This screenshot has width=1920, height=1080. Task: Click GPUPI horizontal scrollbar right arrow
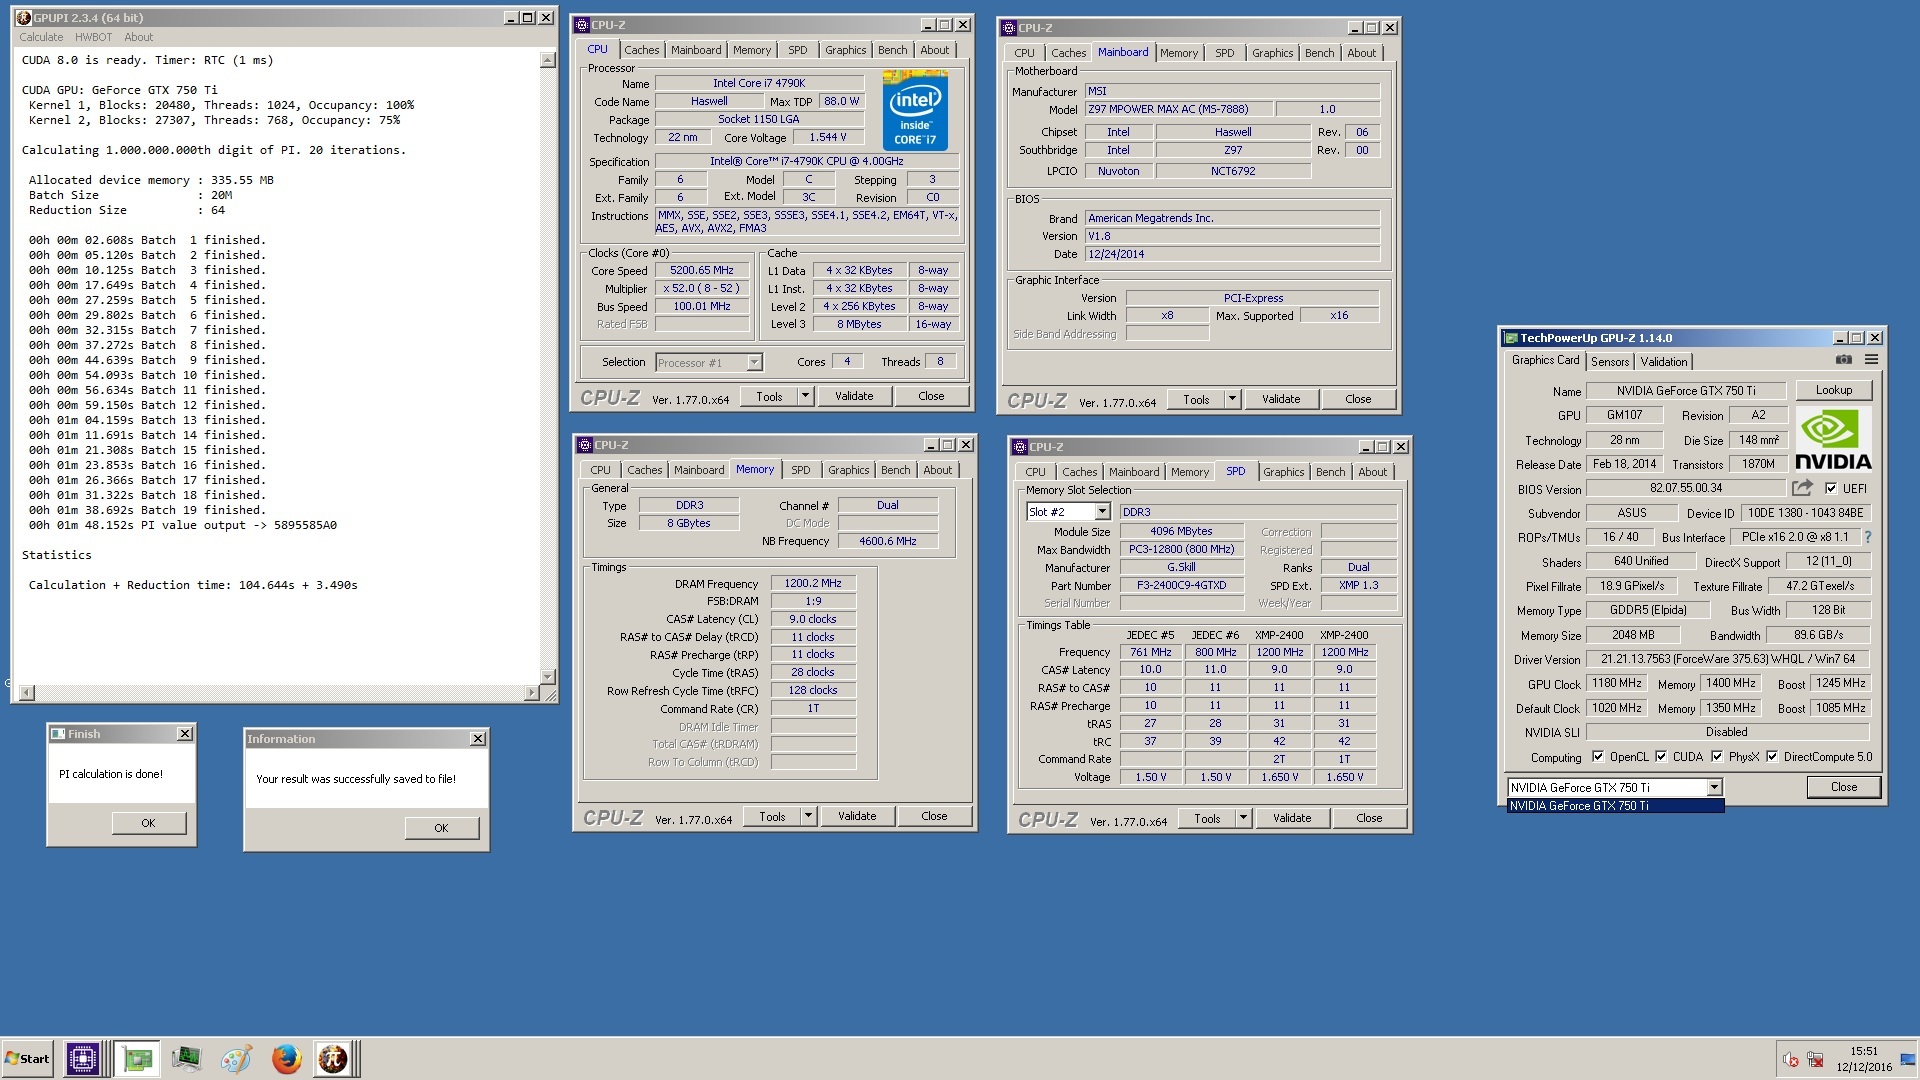[532, 693]
